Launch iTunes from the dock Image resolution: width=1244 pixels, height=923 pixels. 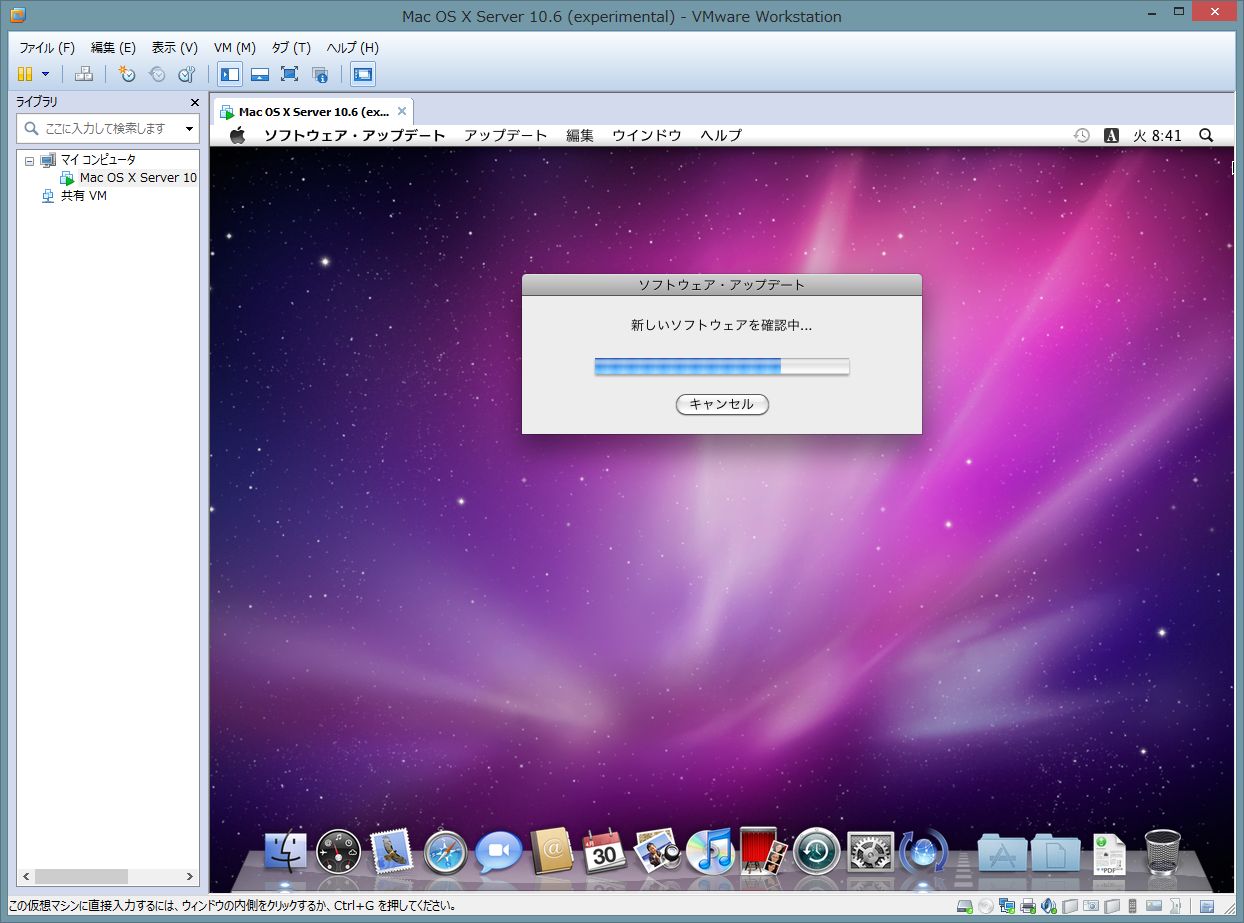tap(710, 852)
